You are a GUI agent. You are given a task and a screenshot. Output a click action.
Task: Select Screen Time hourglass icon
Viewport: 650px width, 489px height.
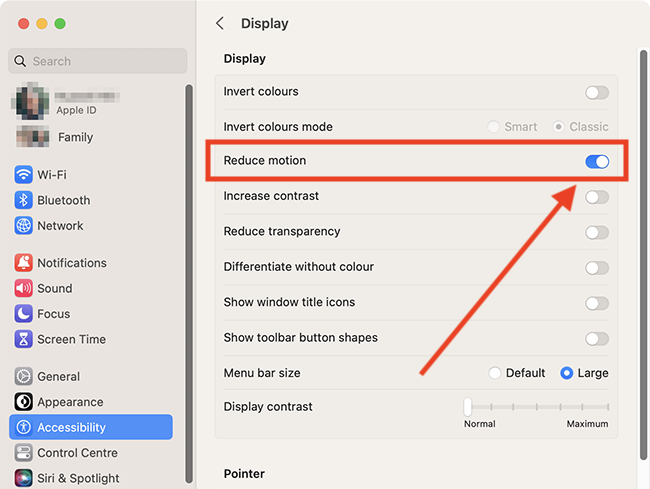(x=23, y=339)
